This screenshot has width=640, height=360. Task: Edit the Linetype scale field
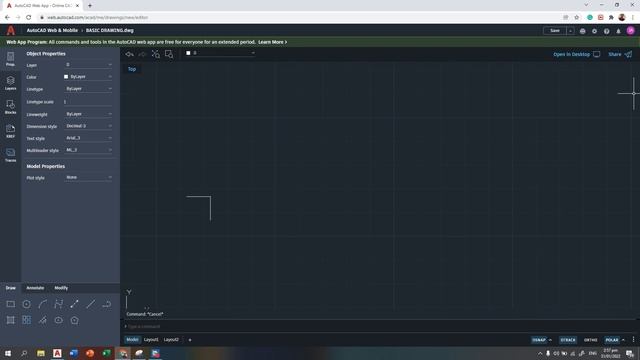tap(88, 102)
